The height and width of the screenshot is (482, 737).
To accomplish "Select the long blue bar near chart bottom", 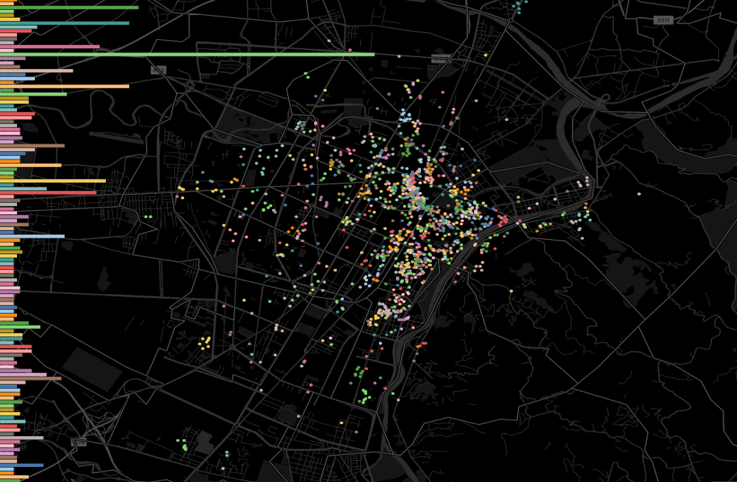I will click(x=22, y=465).
